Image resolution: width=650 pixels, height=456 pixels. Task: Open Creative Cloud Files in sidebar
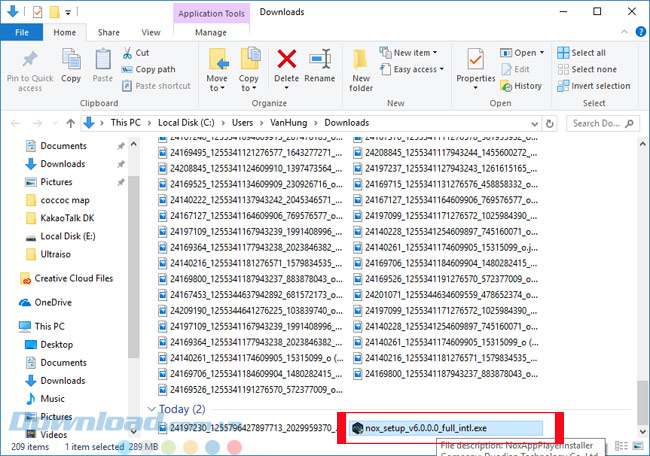67,279
